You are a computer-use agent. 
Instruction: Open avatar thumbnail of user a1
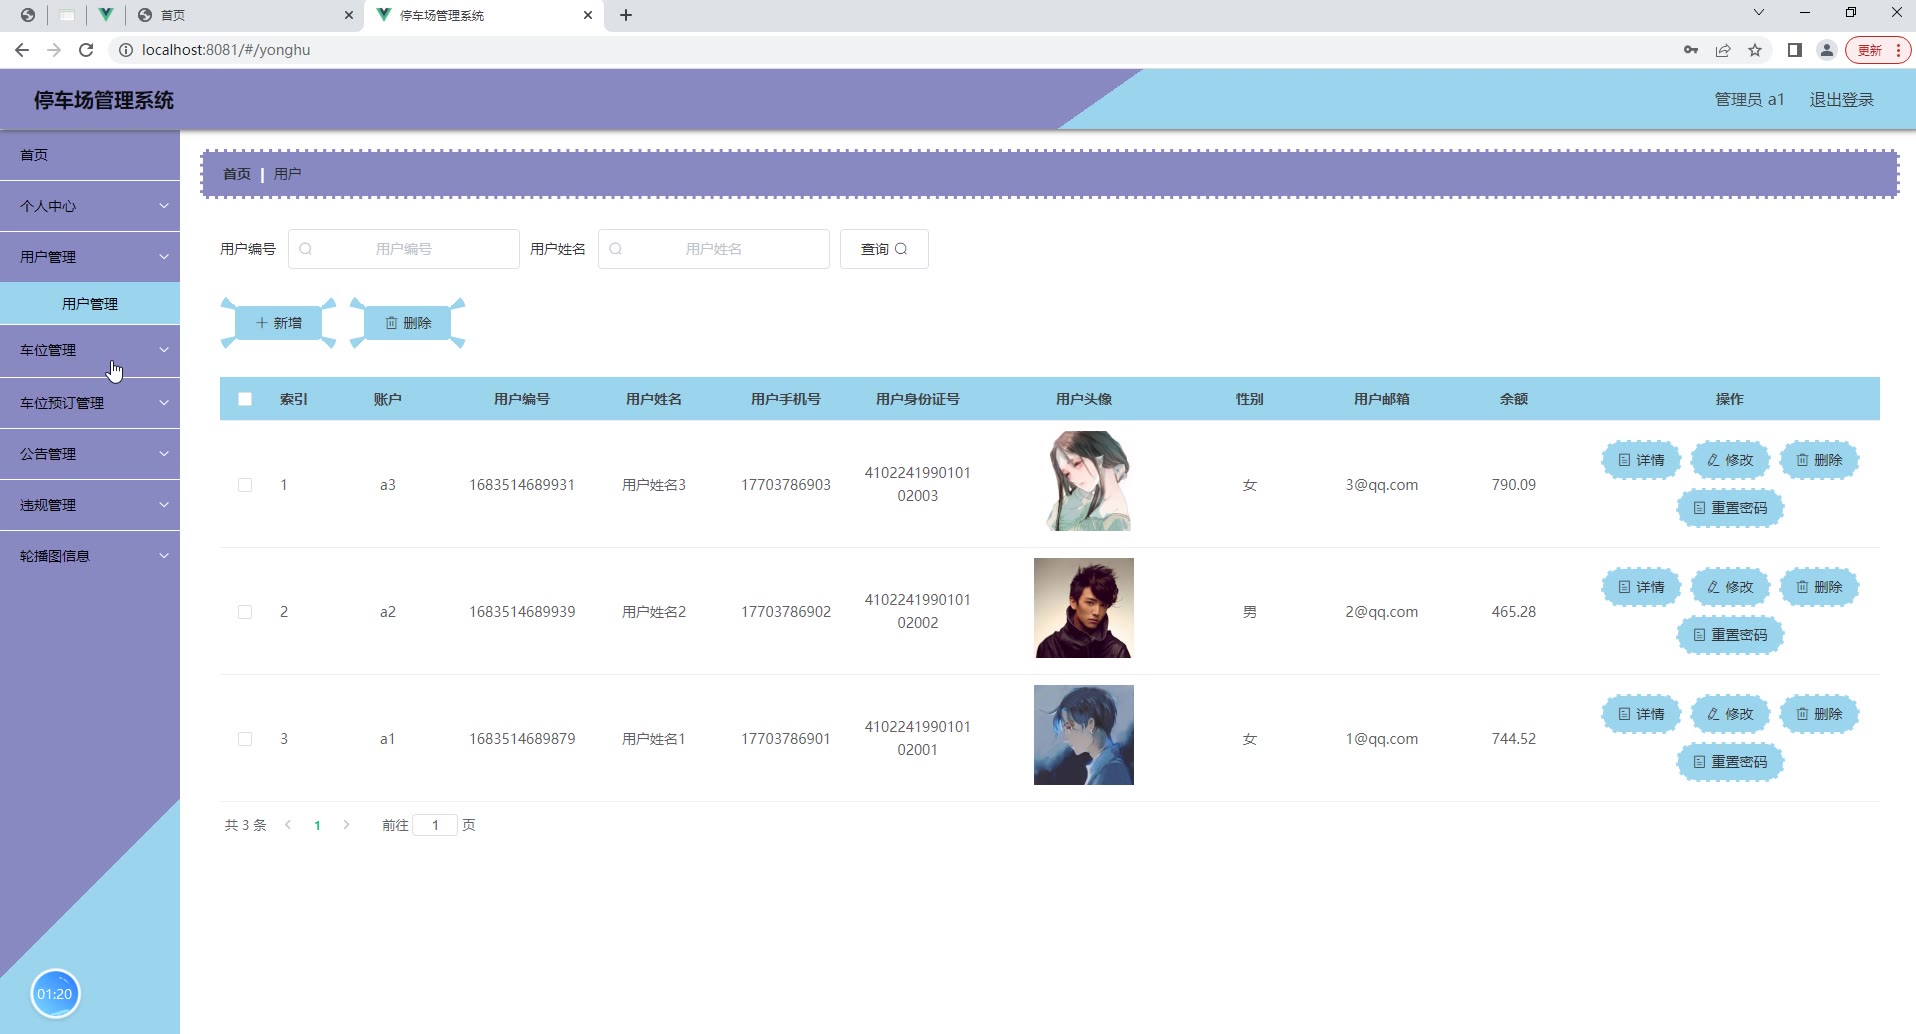1084,735
